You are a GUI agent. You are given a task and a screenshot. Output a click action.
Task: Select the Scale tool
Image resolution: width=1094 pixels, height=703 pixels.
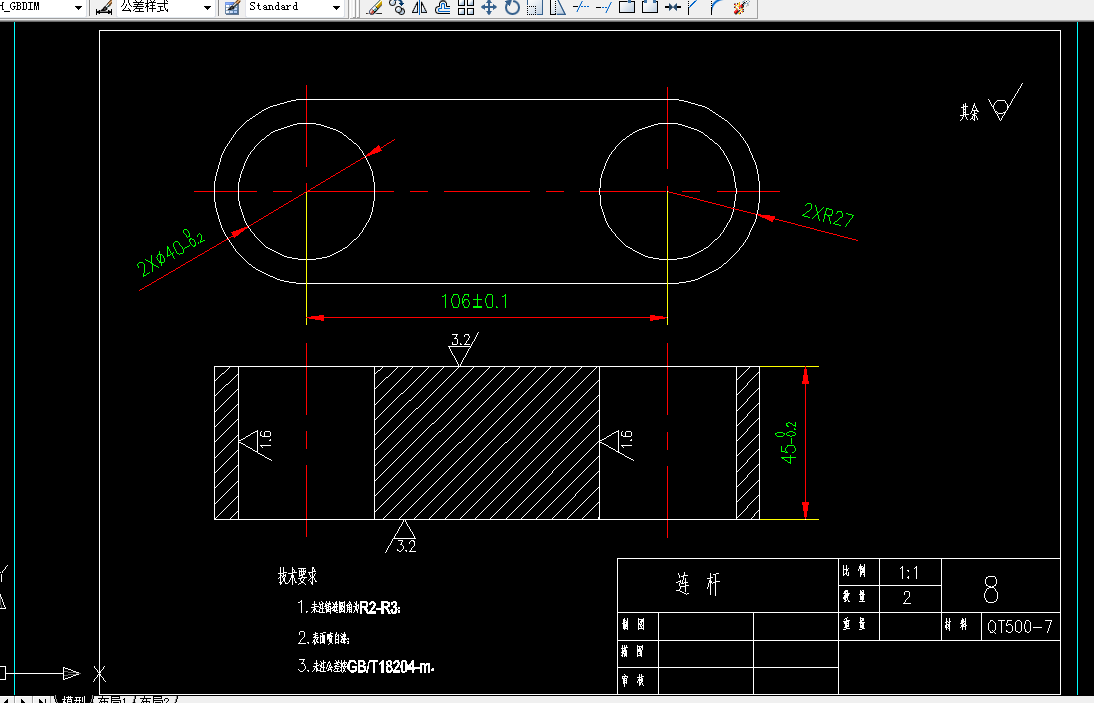[534, 8]
